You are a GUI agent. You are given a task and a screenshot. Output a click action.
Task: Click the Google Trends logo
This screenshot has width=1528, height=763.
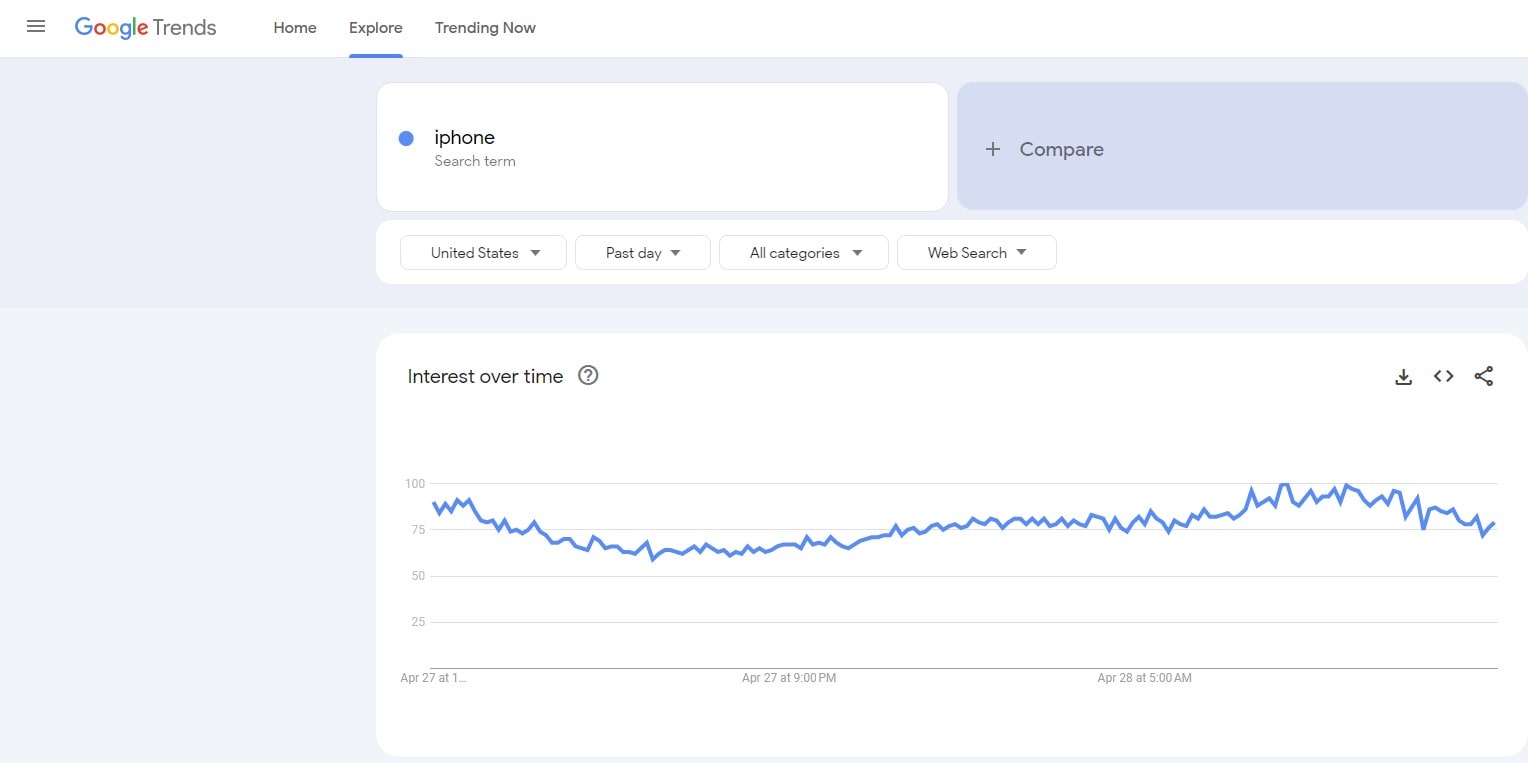tap(146, 28)
